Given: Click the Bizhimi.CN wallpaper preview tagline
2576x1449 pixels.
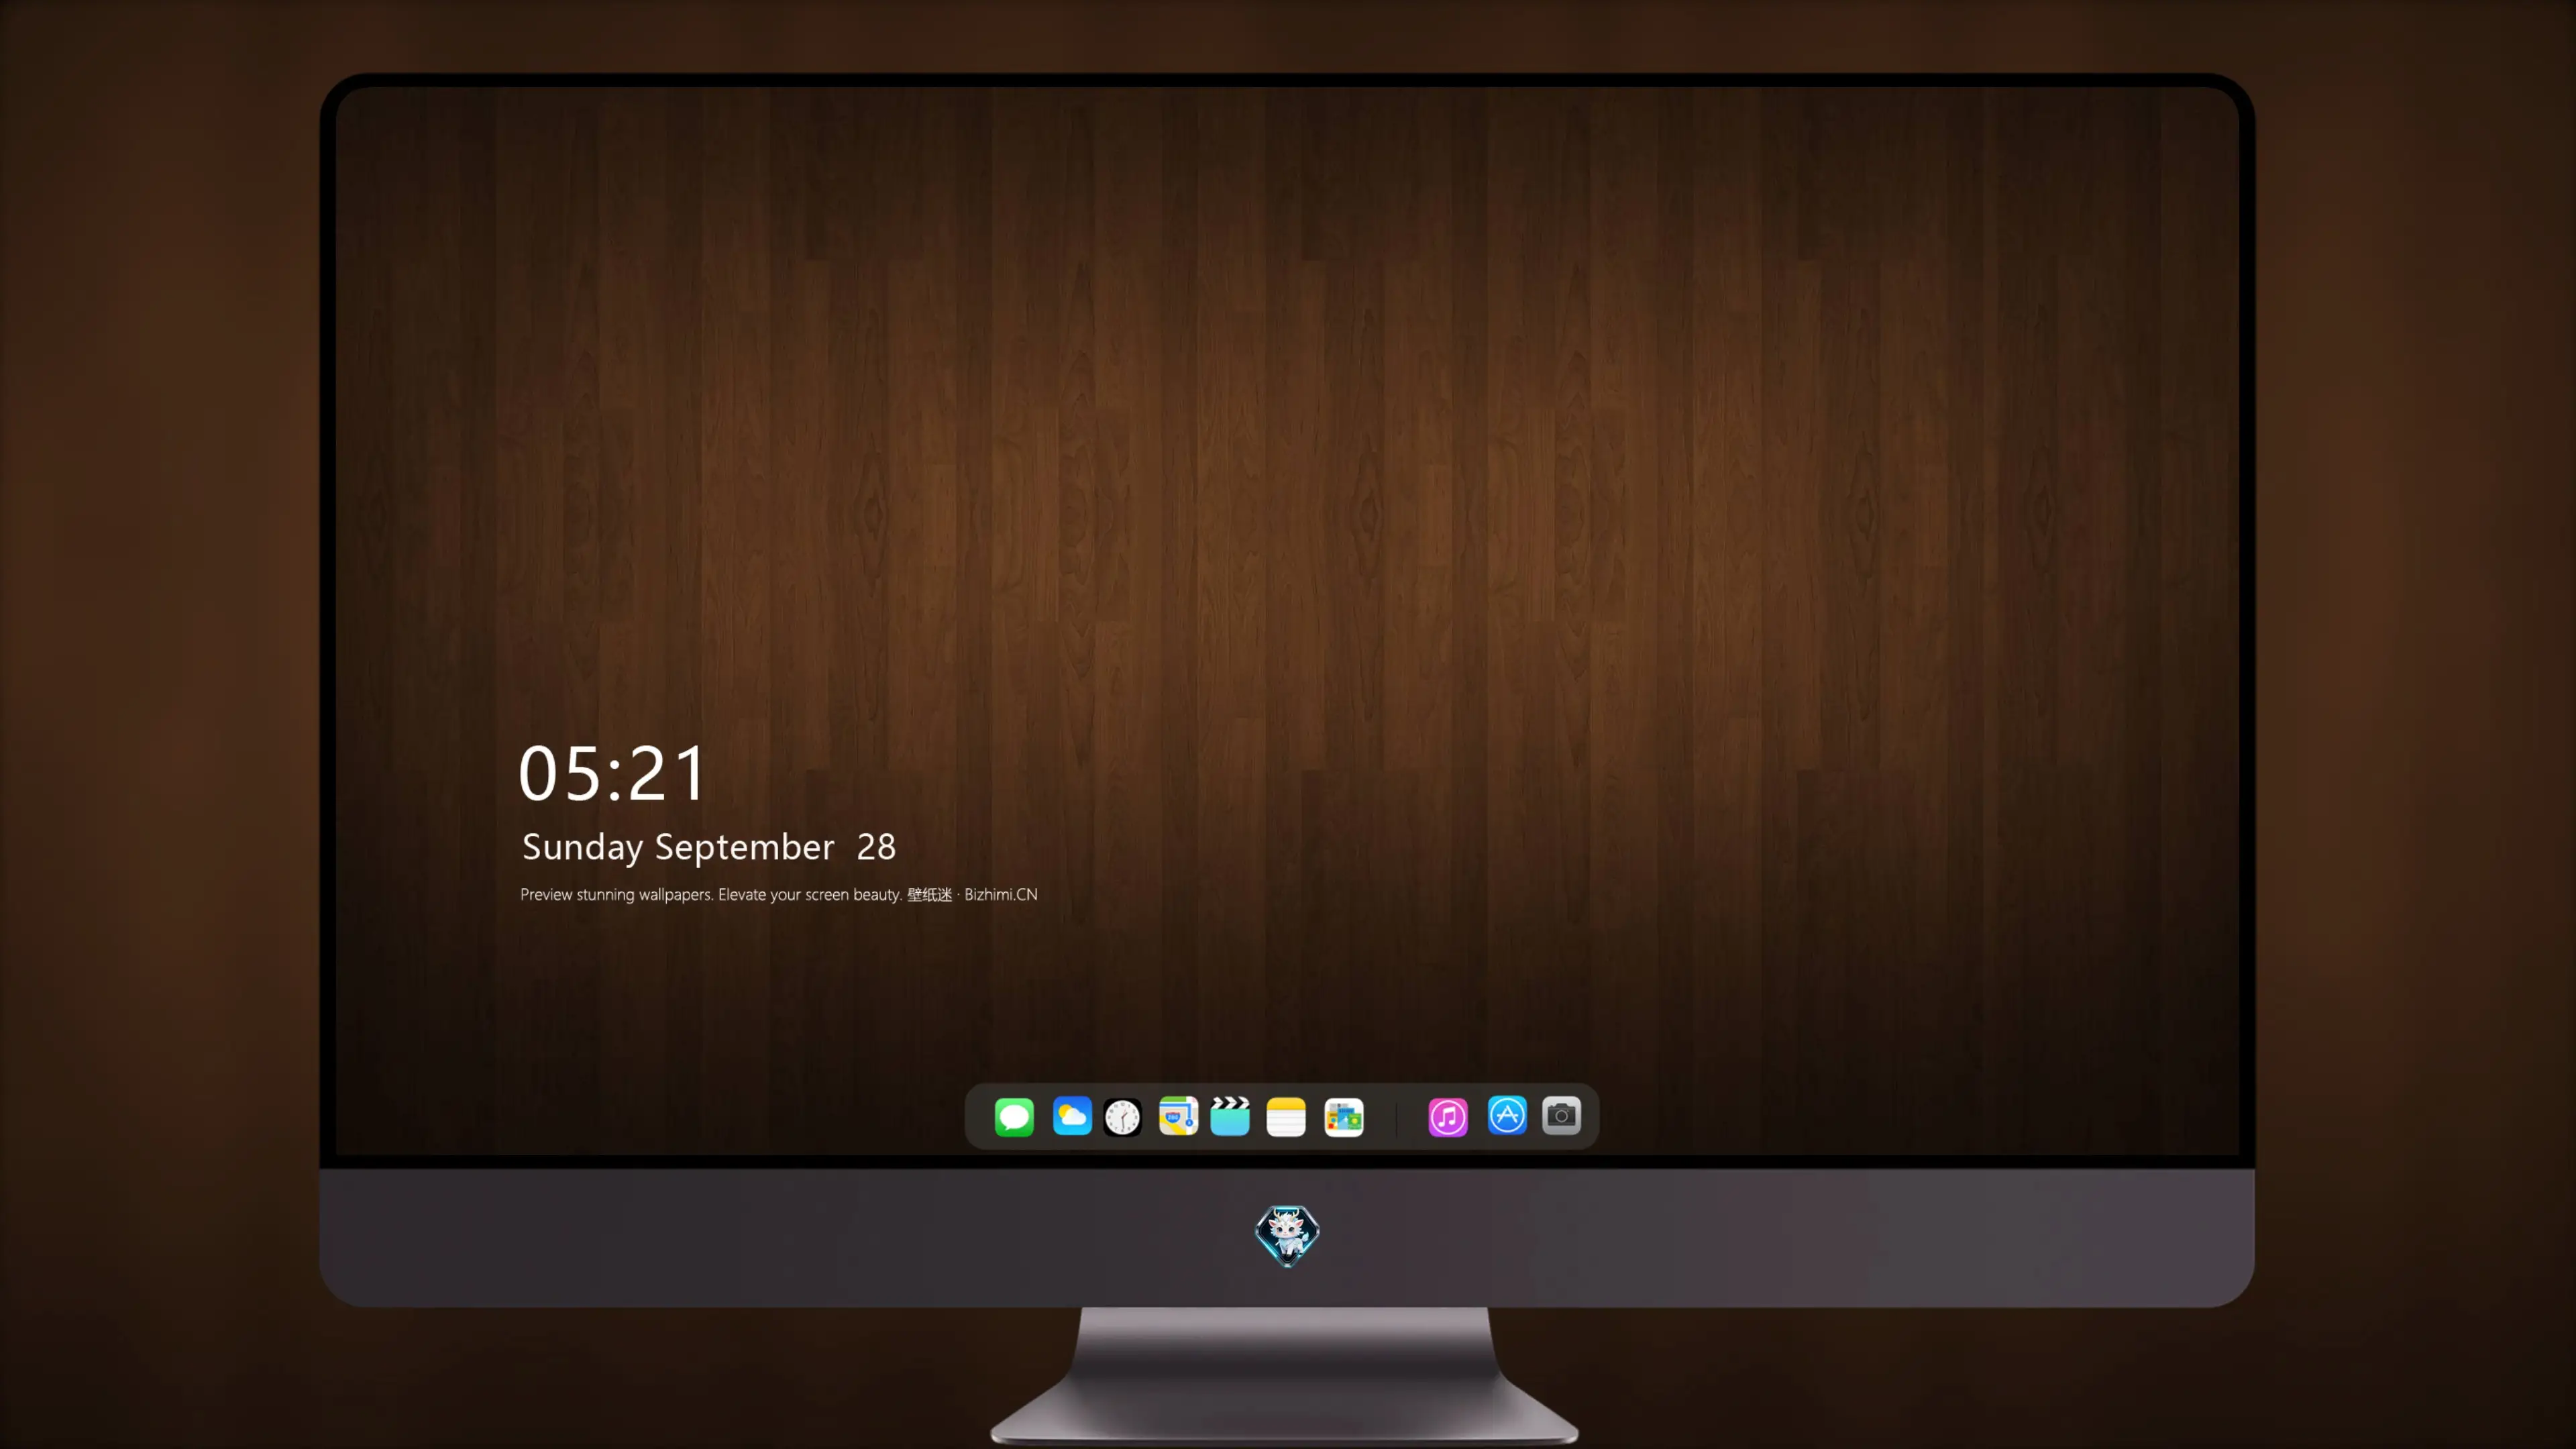Looking at the screenshot, I should click(779, 894).
